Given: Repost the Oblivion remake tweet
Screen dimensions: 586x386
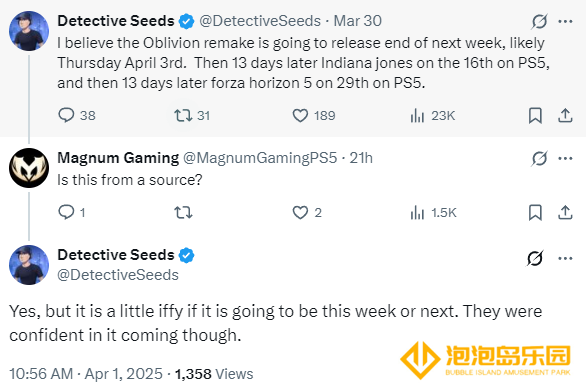Looking at the screenshot, I should click(x=192, y=115).
